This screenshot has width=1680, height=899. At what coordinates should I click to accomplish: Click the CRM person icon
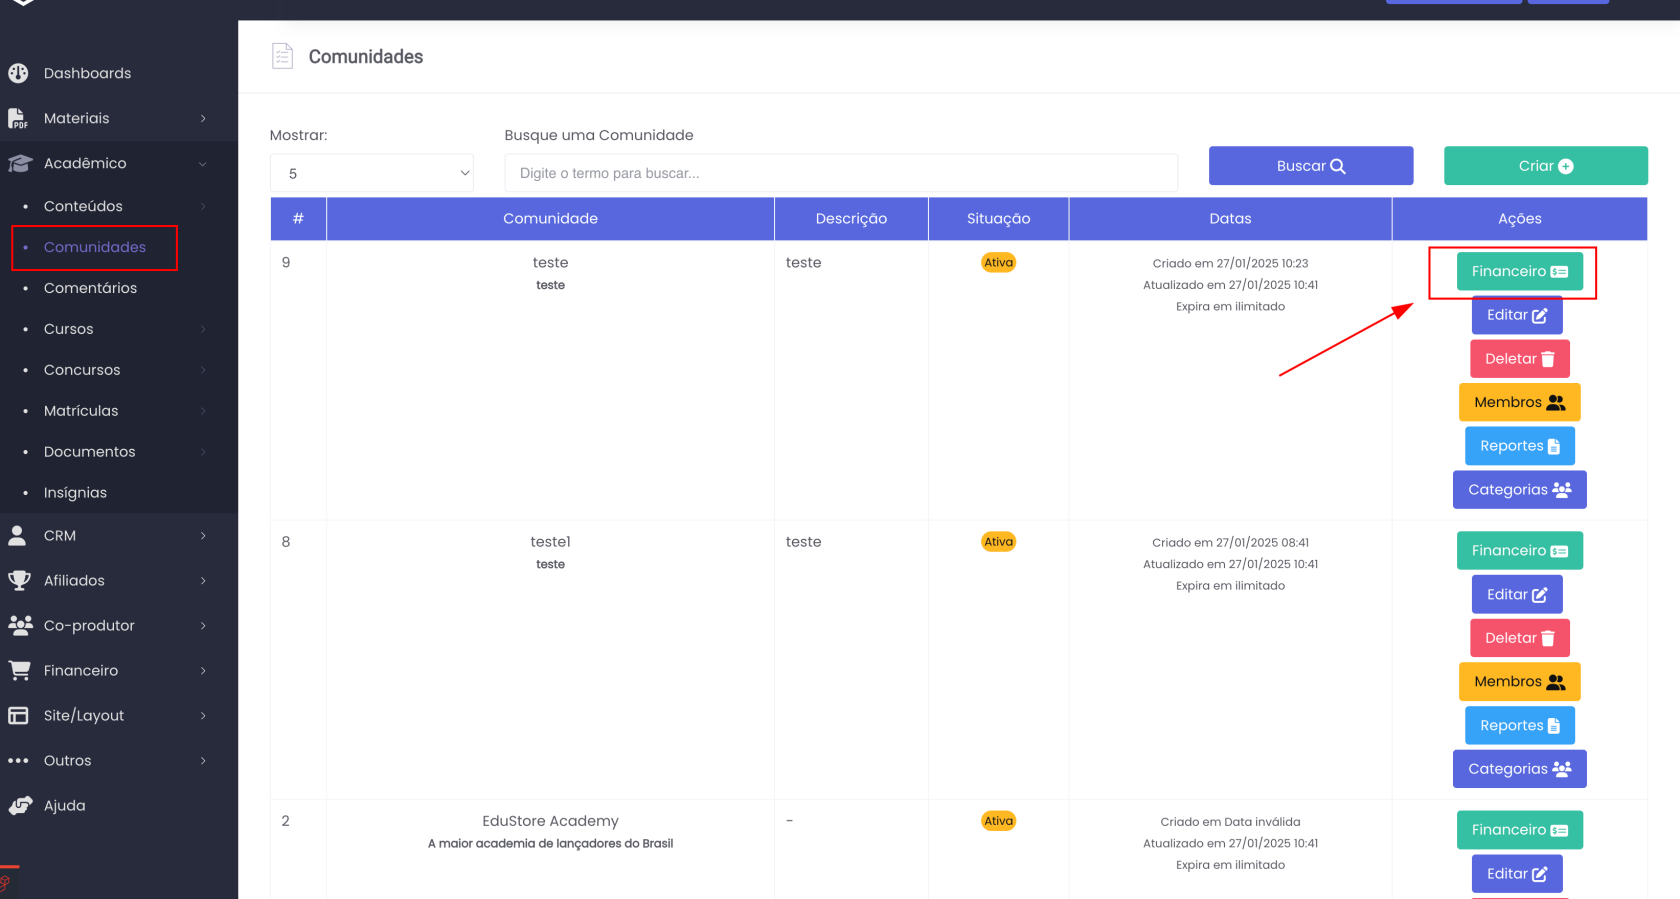[x=18, y=536]
